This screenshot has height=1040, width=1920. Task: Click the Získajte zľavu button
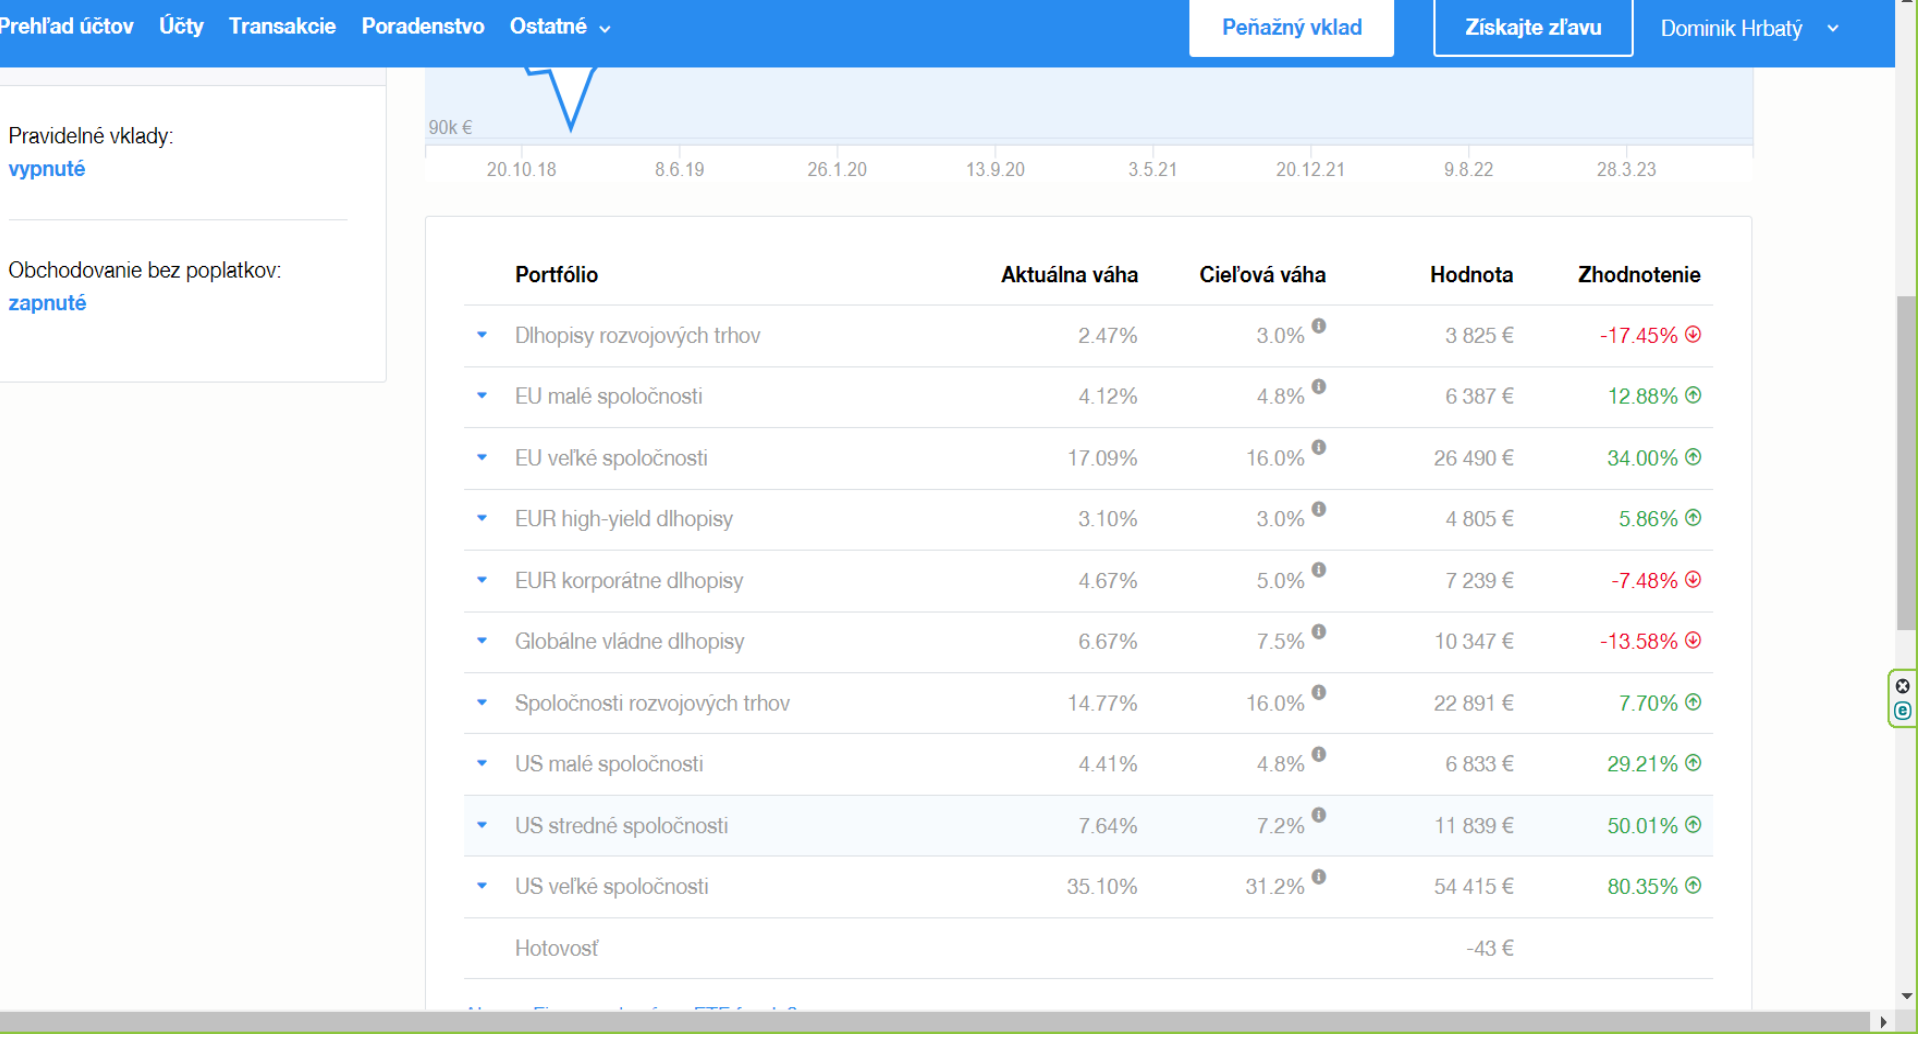(1532, 28)
